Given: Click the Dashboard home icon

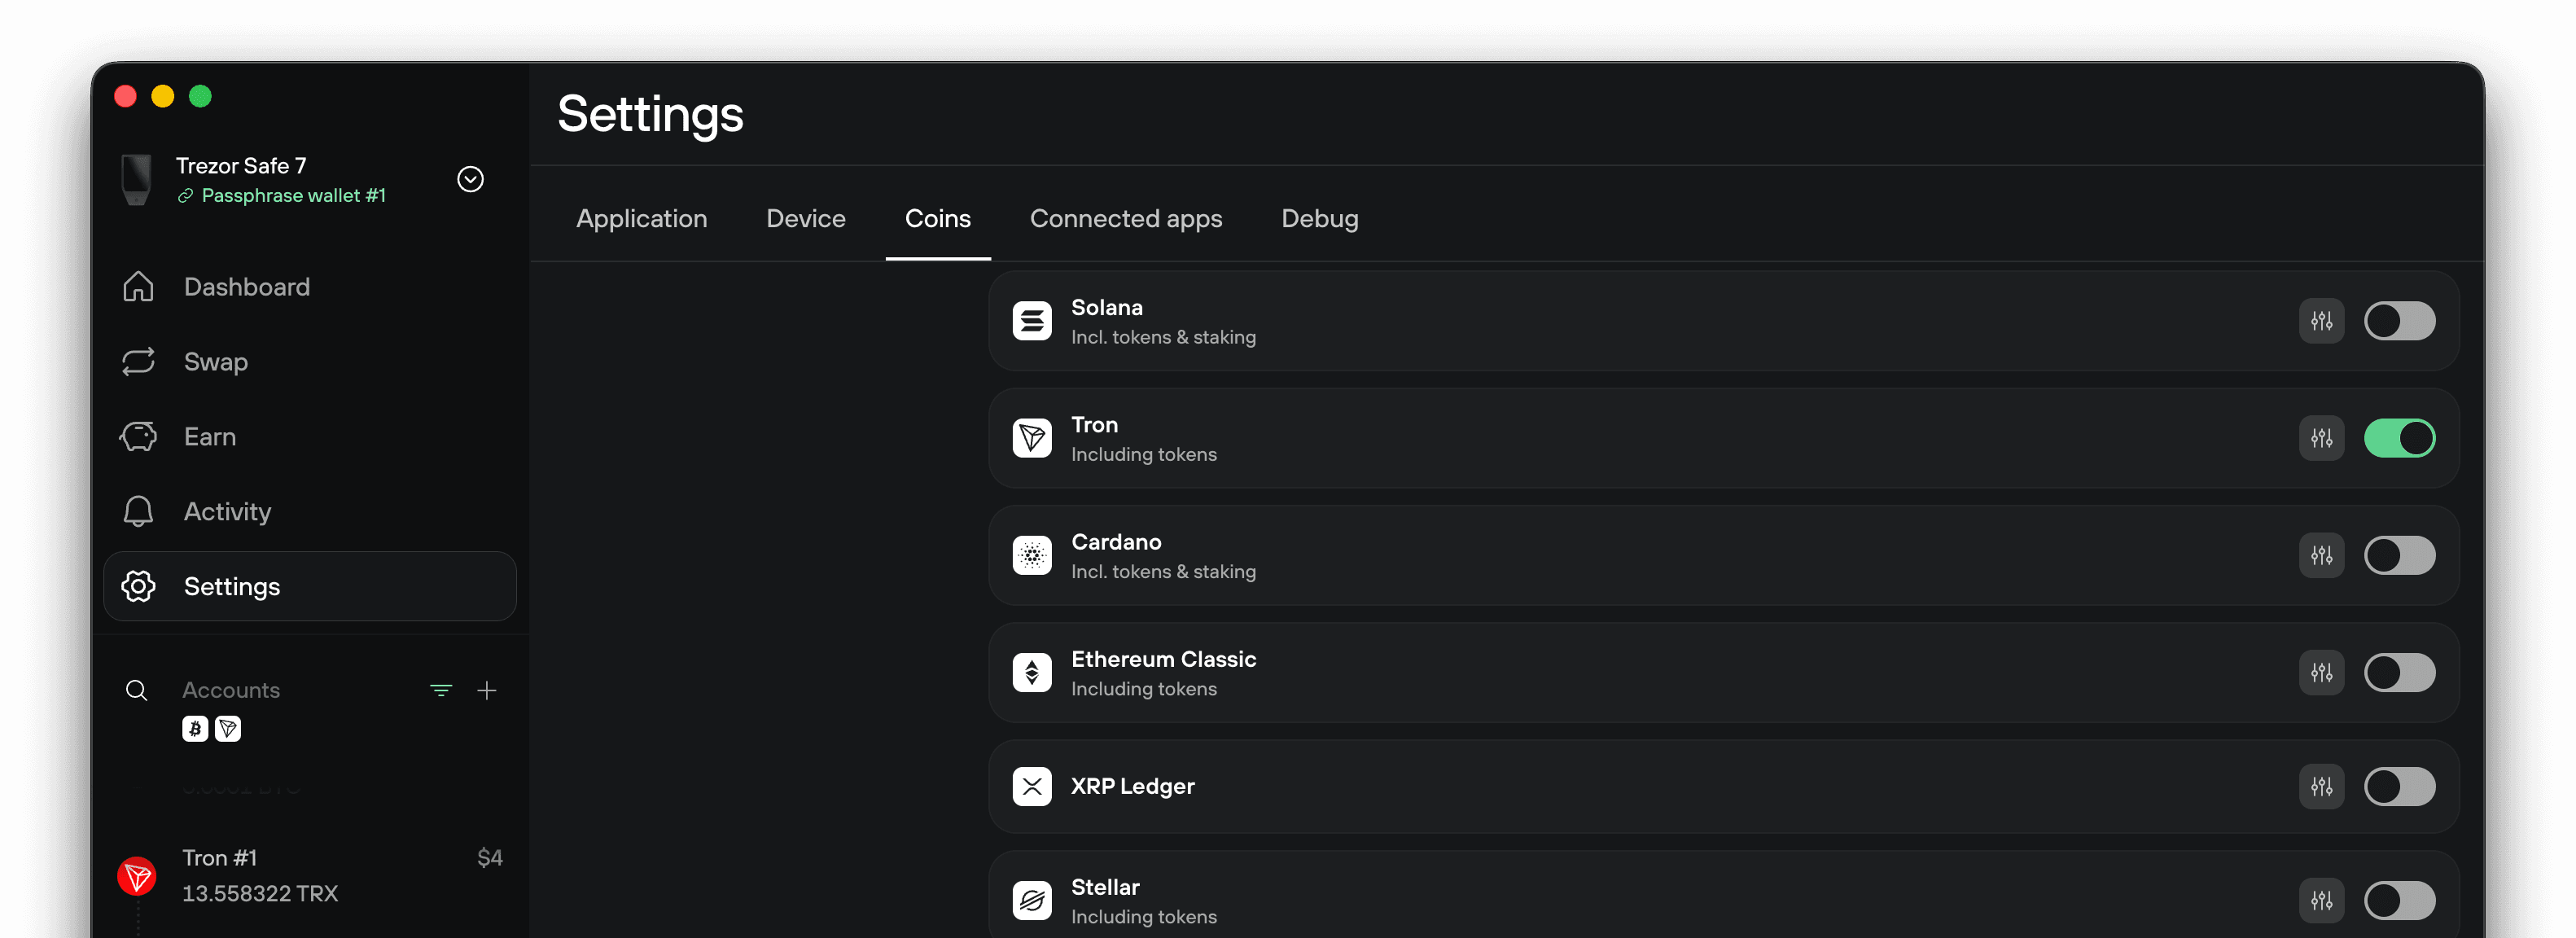Looking at the screenshot, I should coord(138,287).
